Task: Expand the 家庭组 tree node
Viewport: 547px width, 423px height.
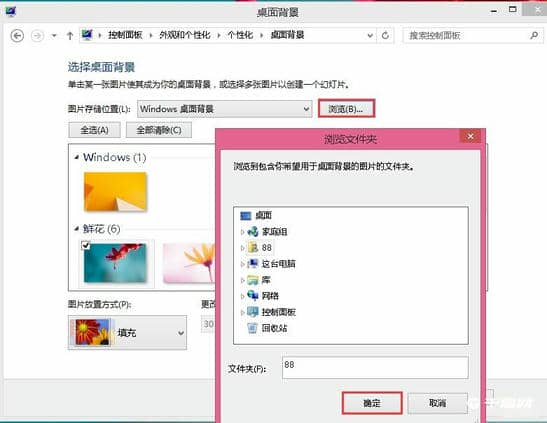Action: click(242, 232)
